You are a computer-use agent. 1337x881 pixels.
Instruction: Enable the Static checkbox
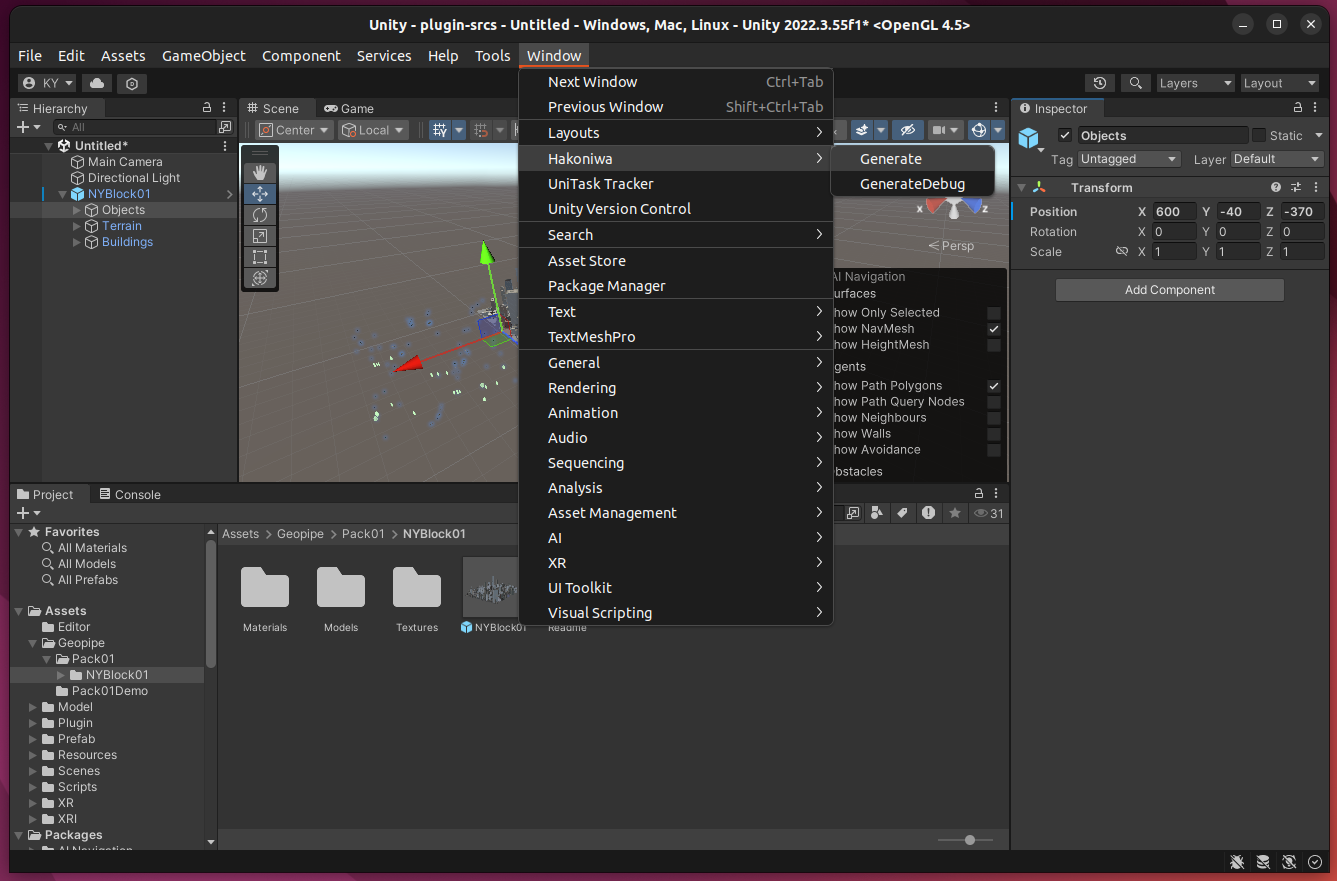click(1259, 135)
